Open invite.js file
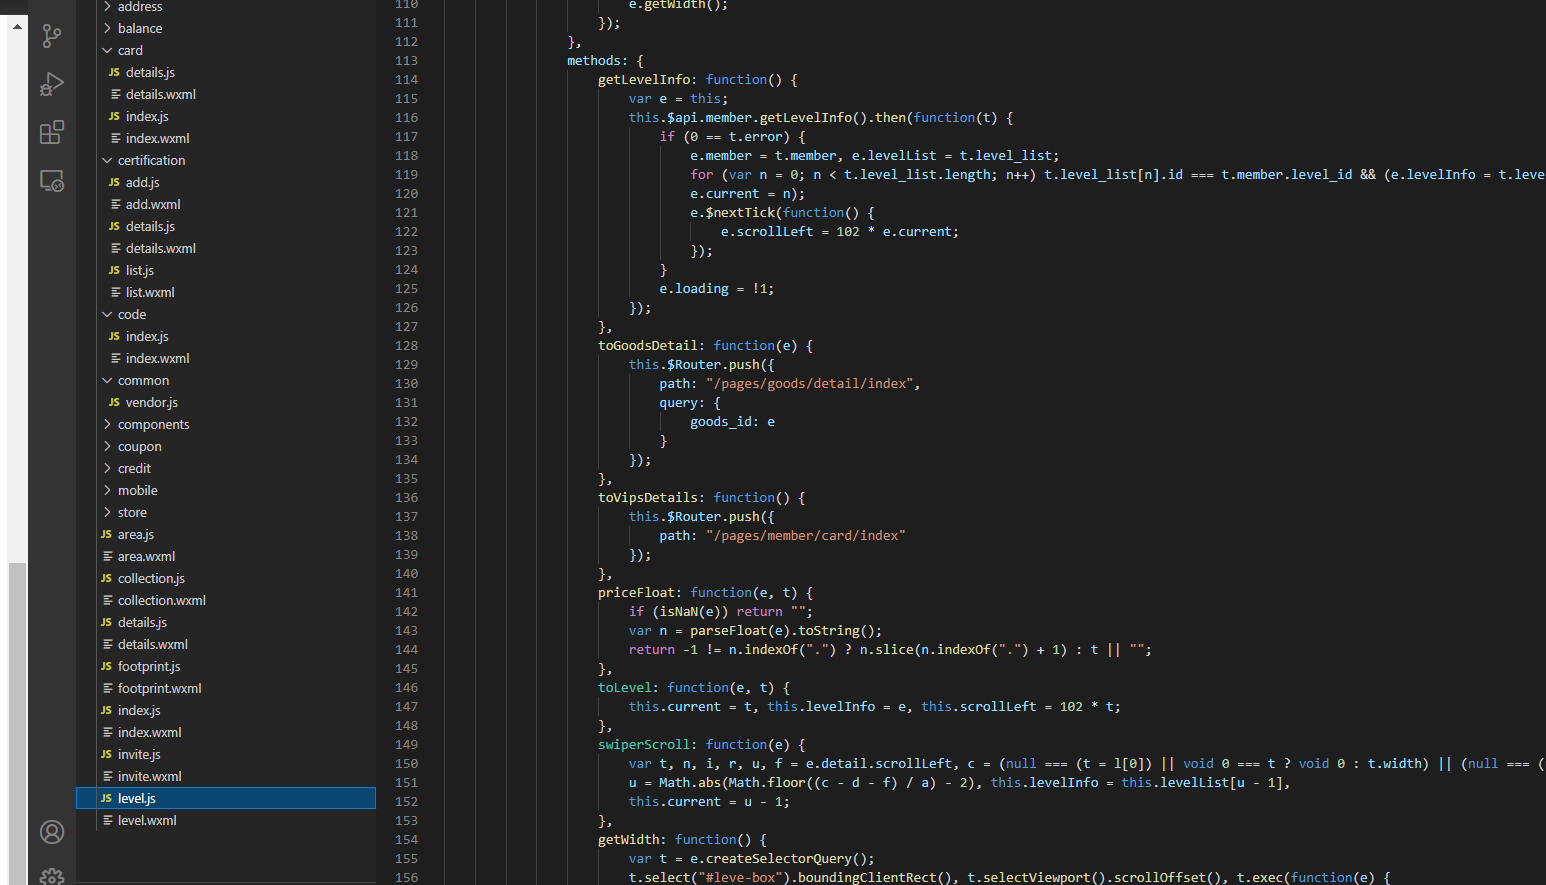 pyautogui.click(x=226, y=754)
